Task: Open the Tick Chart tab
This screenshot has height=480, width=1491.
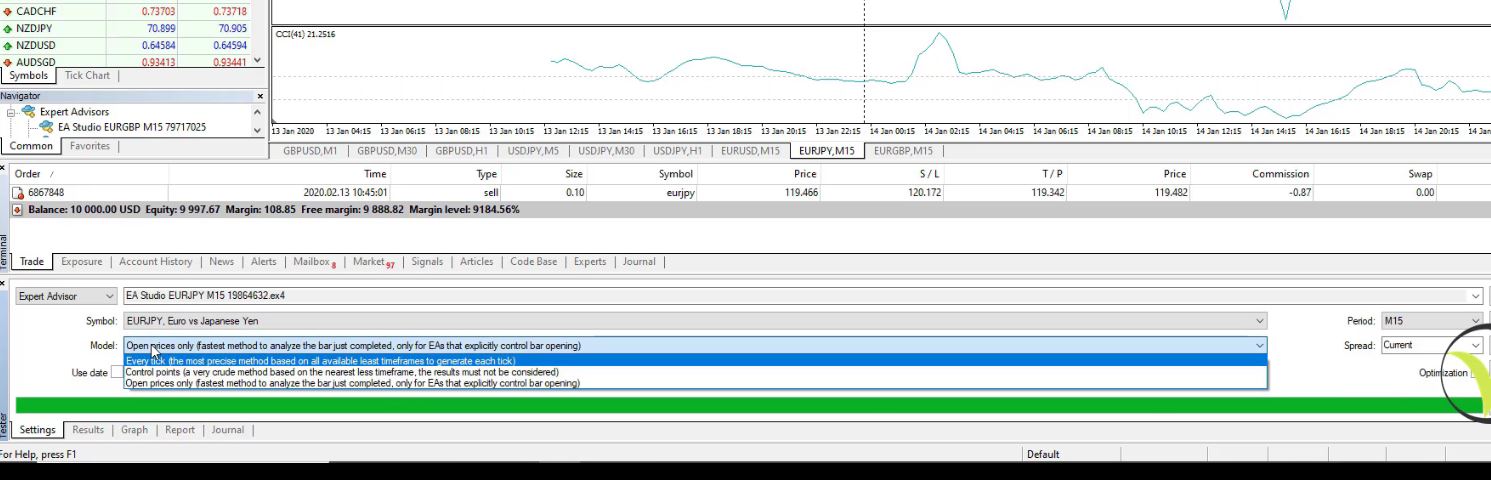Action: [x=87, y=76]
